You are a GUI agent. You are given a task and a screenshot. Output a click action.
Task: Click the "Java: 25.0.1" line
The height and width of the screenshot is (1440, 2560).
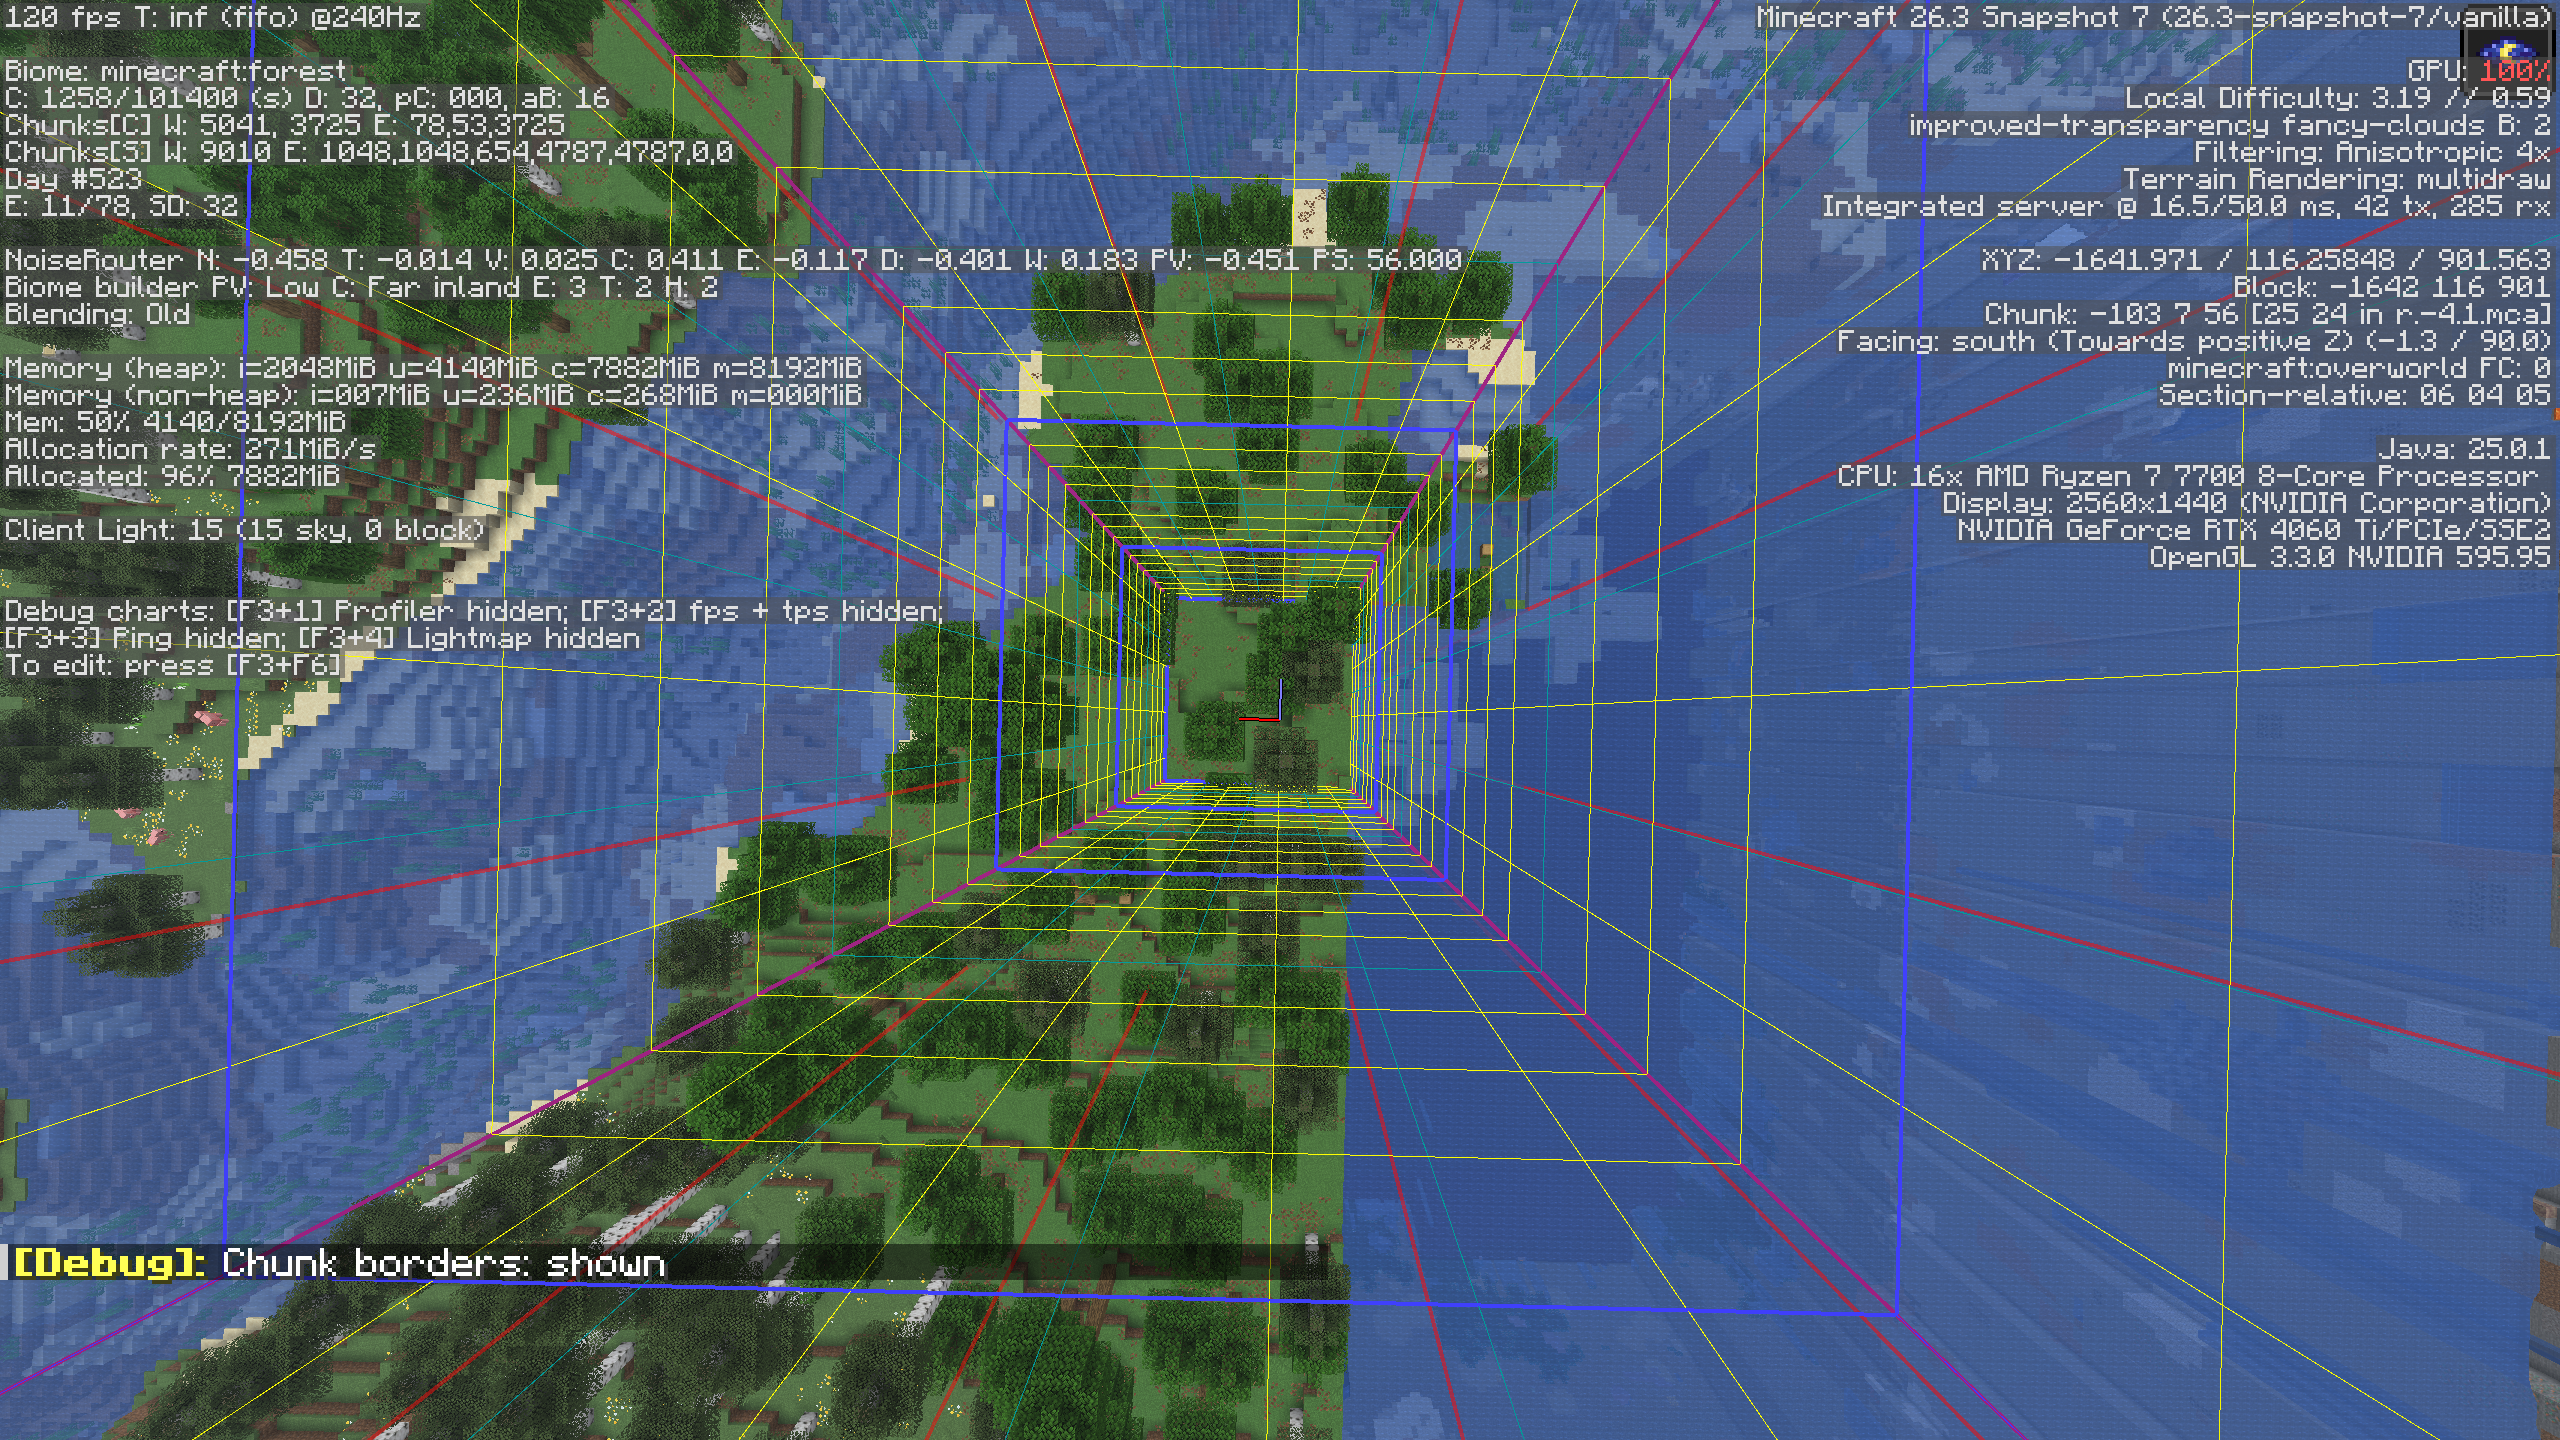pyautogui.click(x=2465, y=449)
